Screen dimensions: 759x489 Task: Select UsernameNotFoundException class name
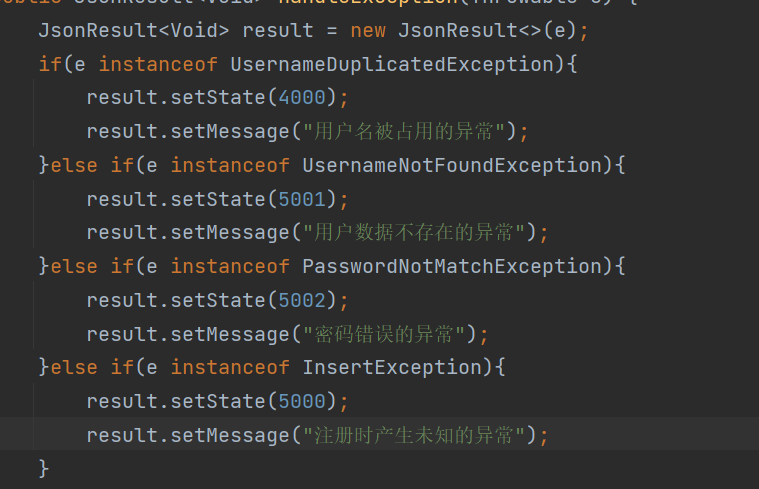point(452,166)
